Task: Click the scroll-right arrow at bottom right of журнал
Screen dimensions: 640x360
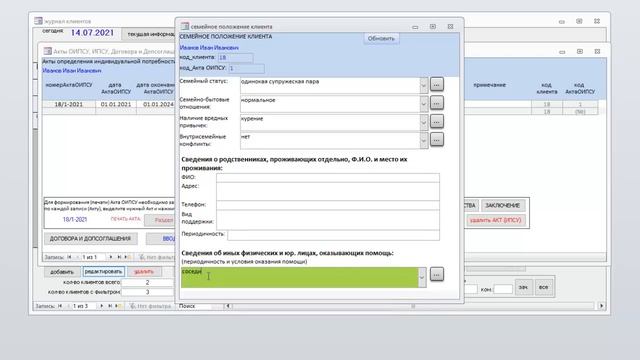Action: pyautogui.click(x=601, y=306)
